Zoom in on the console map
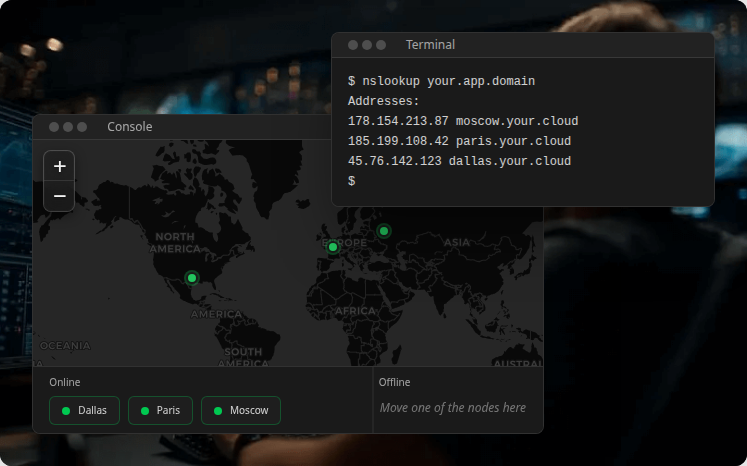 point(59,166)
